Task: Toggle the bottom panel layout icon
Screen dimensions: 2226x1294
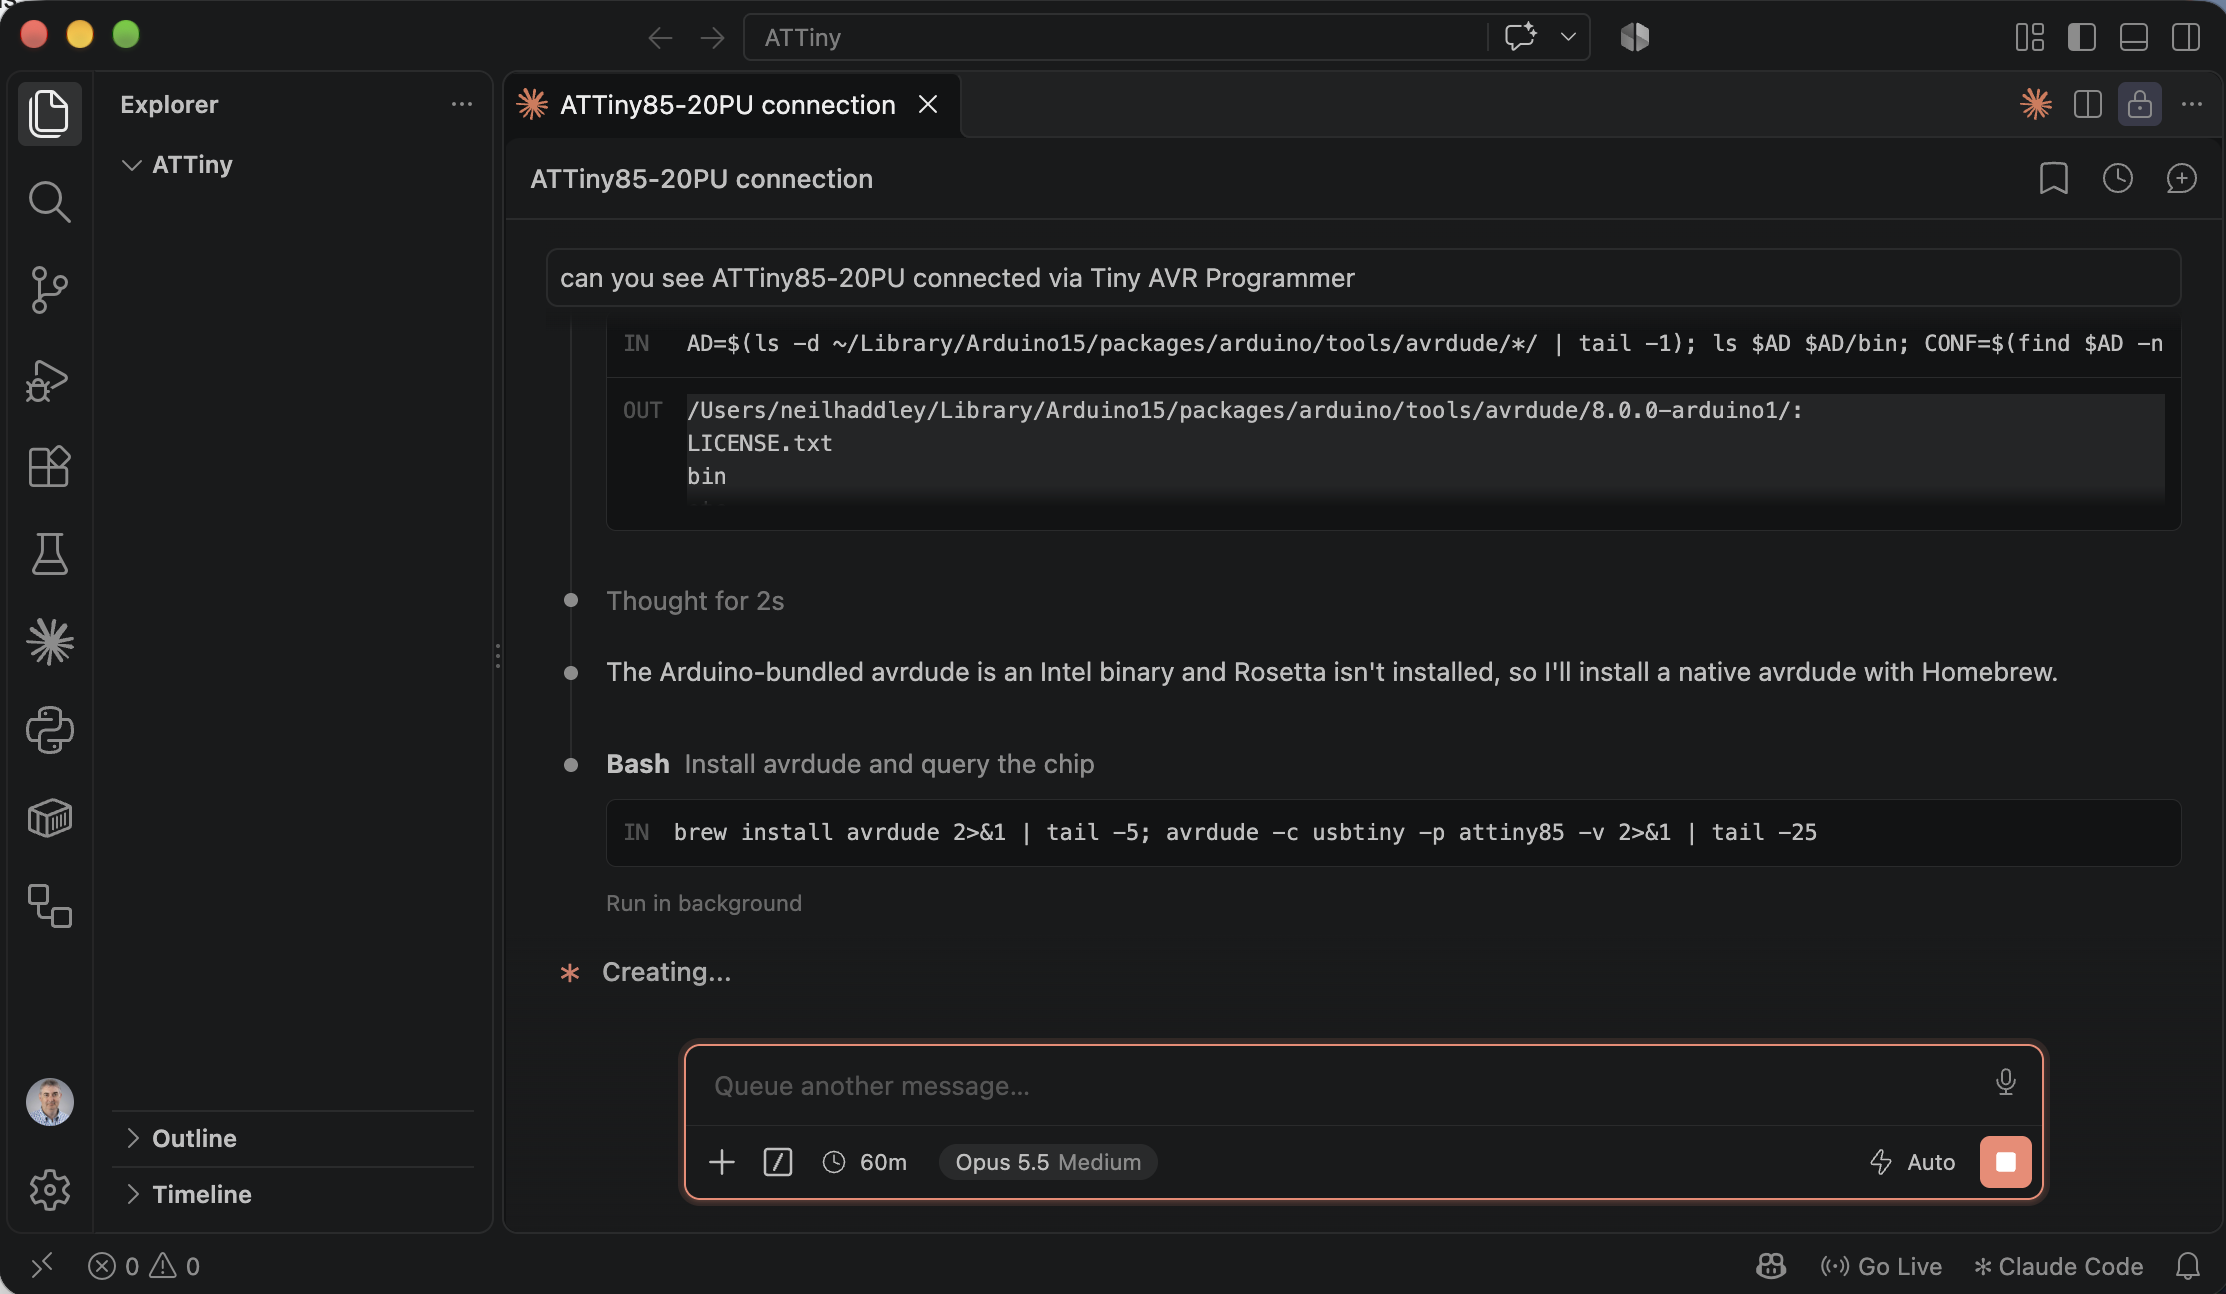Action: [x=2133, y=38]
